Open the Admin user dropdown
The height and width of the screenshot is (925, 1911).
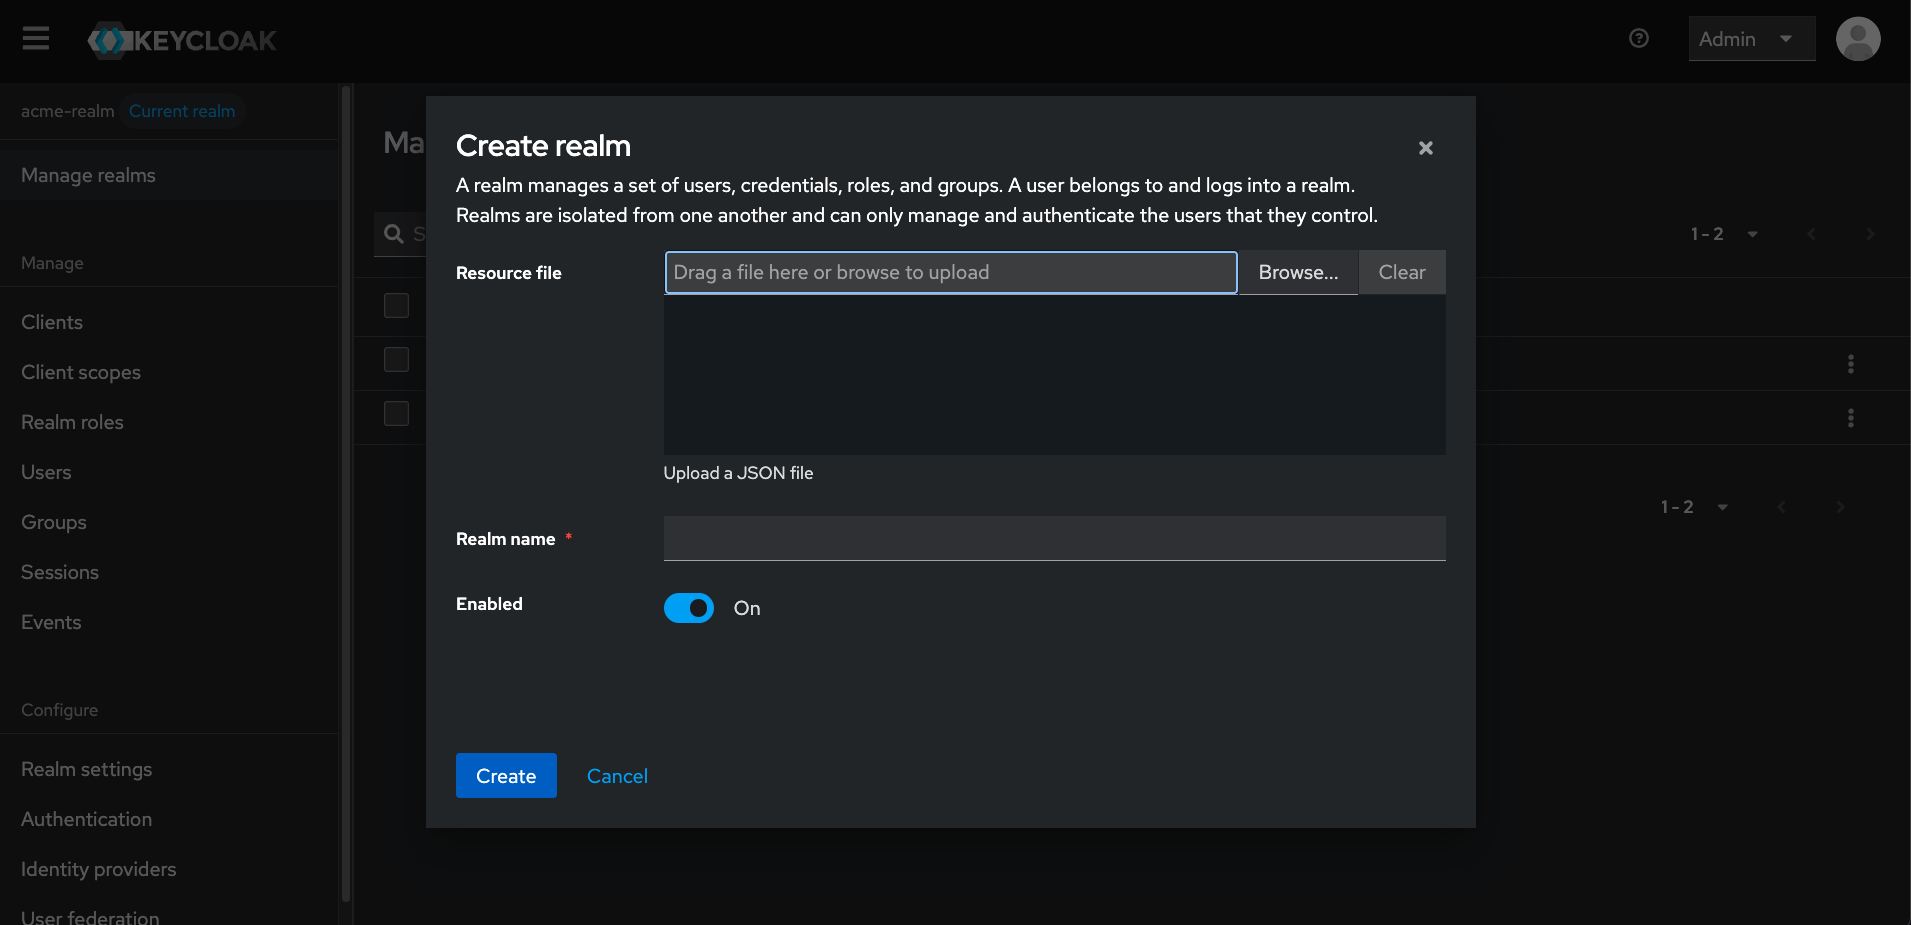[1750, 39]
